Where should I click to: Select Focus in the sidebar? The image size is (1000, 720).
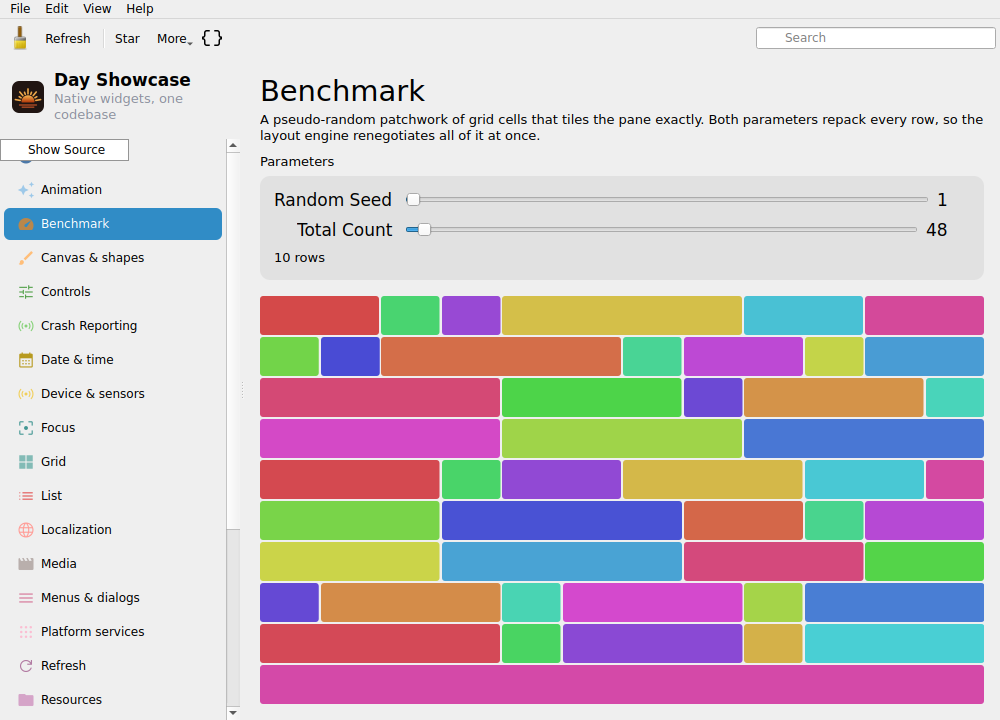coord(113,428)
